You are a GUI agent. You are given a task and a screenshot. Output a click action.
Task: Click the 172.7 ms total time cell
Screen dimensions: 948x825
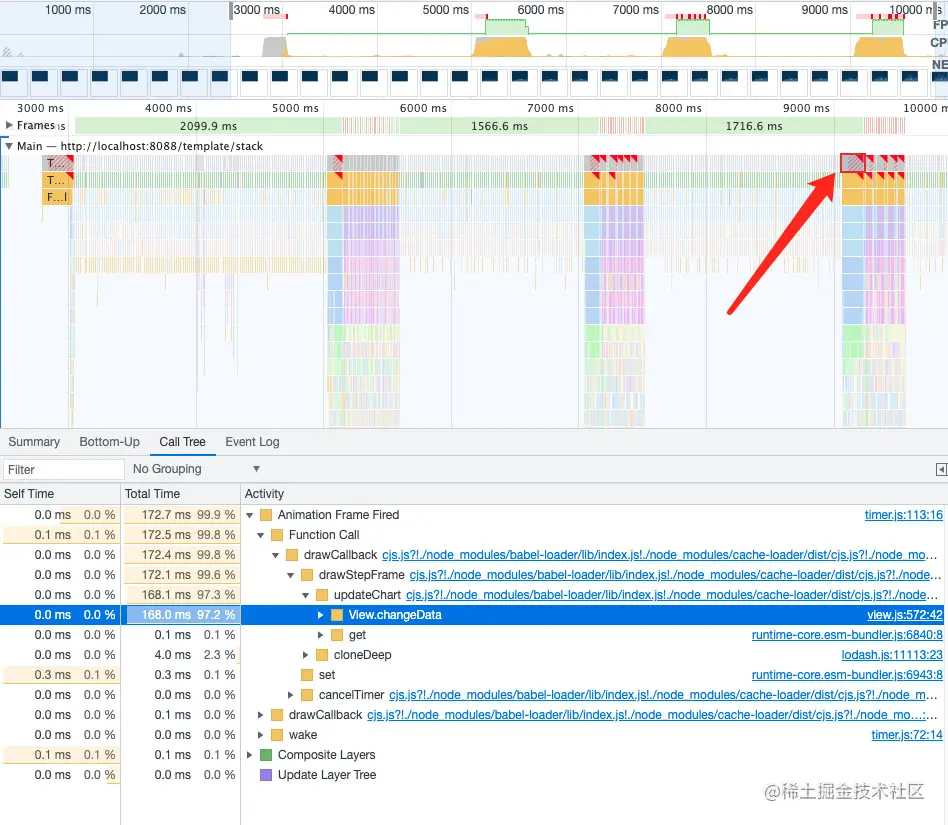coord(180,515)
